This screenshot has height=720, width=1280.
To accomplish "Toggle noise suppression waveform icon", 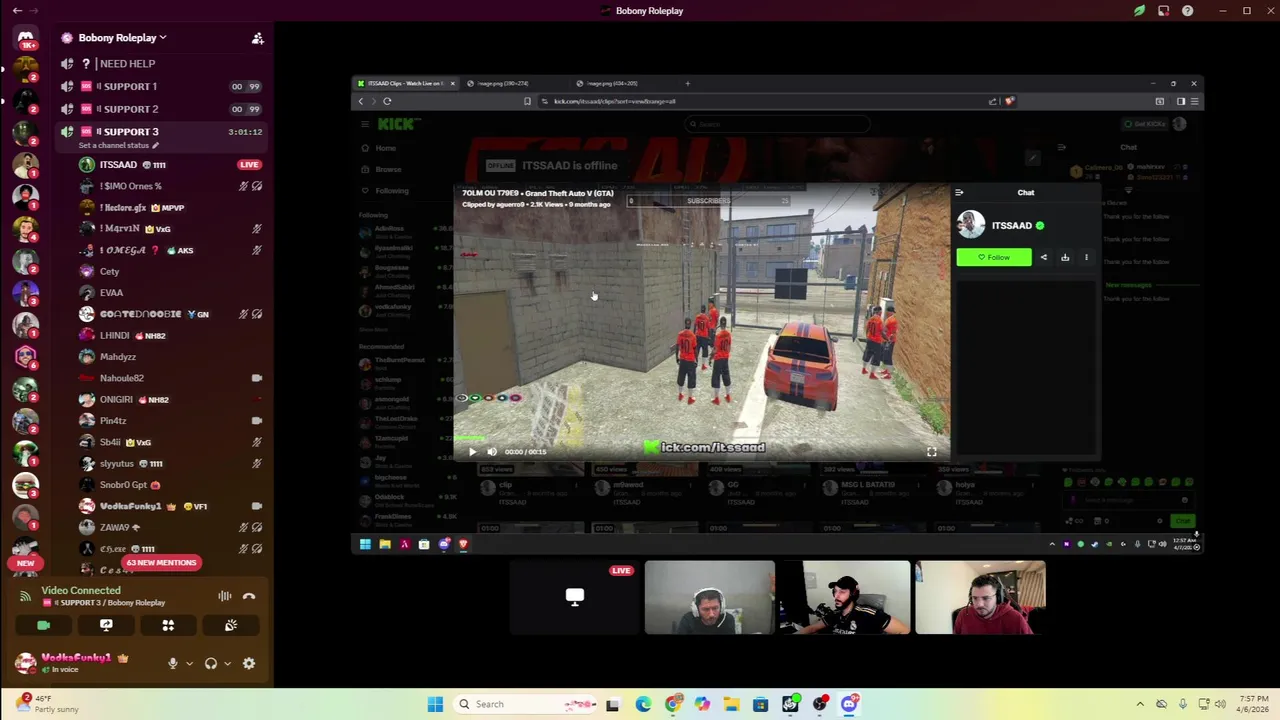I will coord(225,596).
